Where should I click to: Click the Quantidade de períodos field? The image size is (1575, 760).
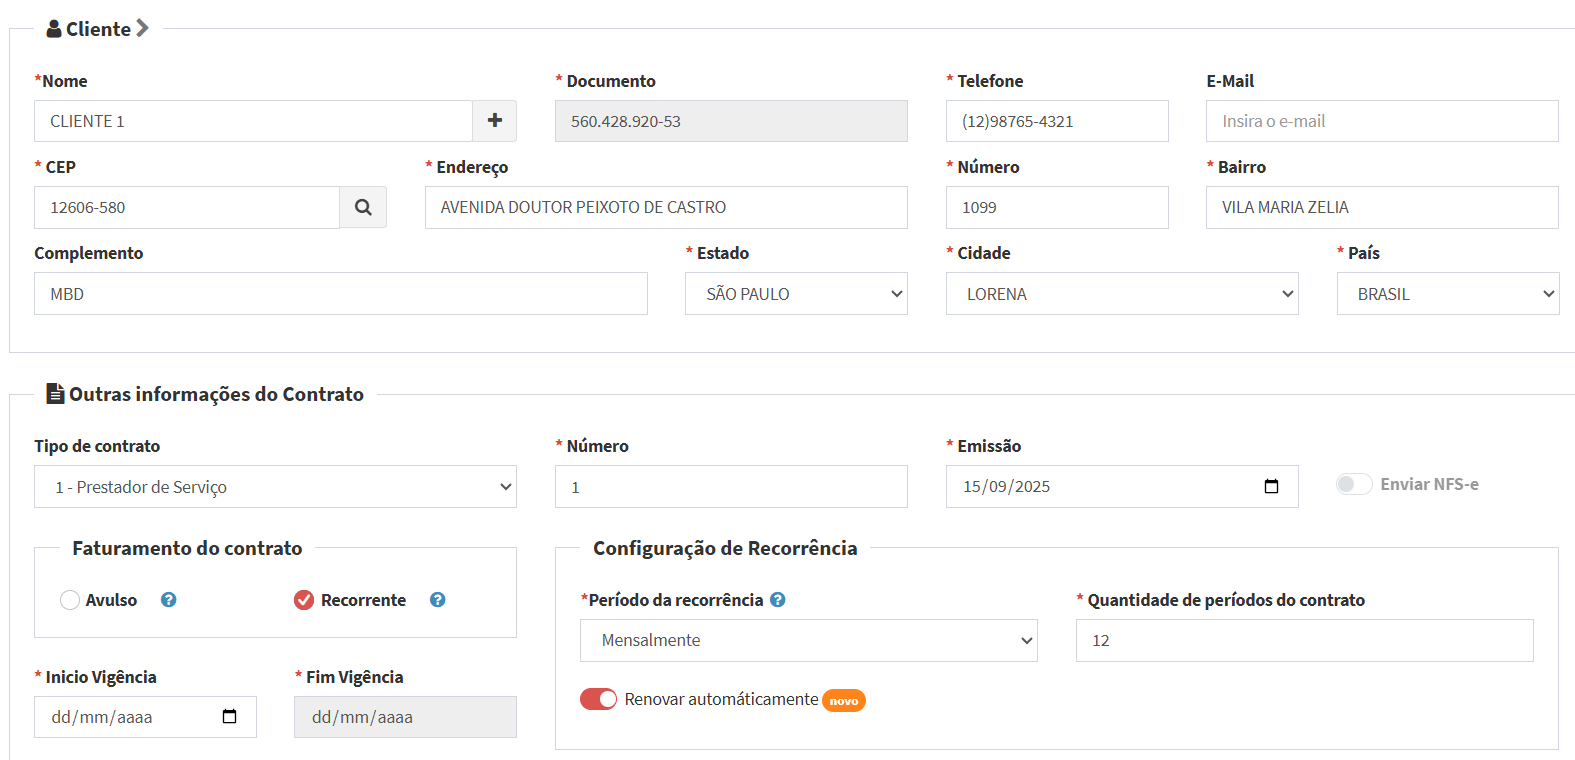tap(1303, 640)
